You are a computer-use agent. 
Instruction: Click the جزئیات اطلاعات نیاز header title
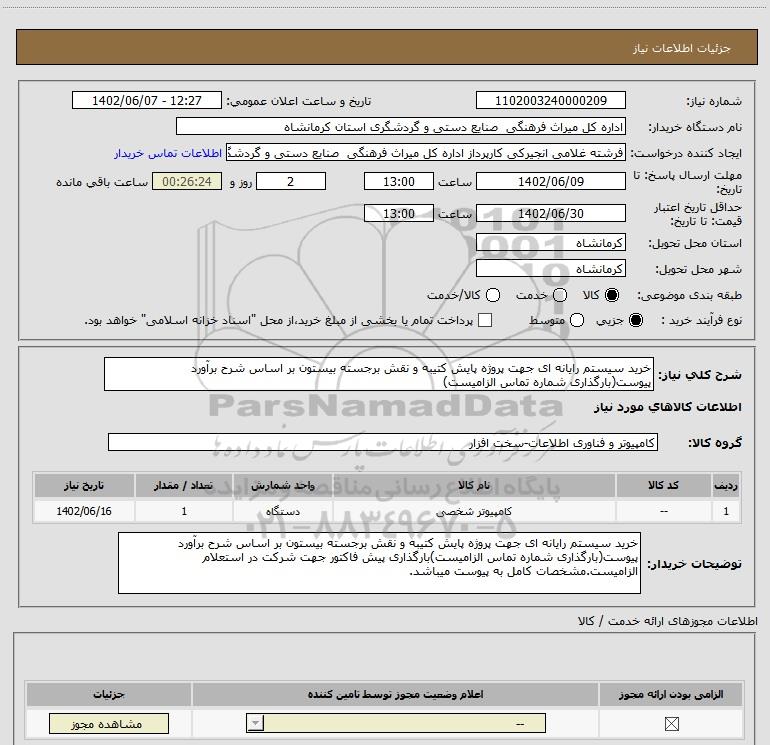point(682,48)
